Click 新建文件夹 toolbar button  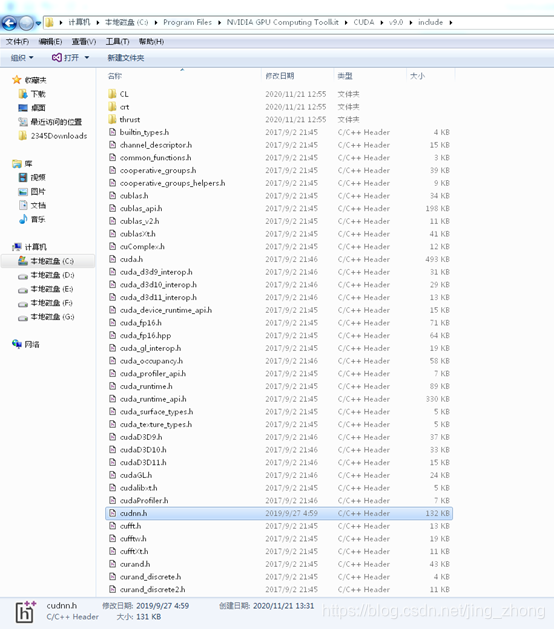pyautogui.click(x=126, y=58)
